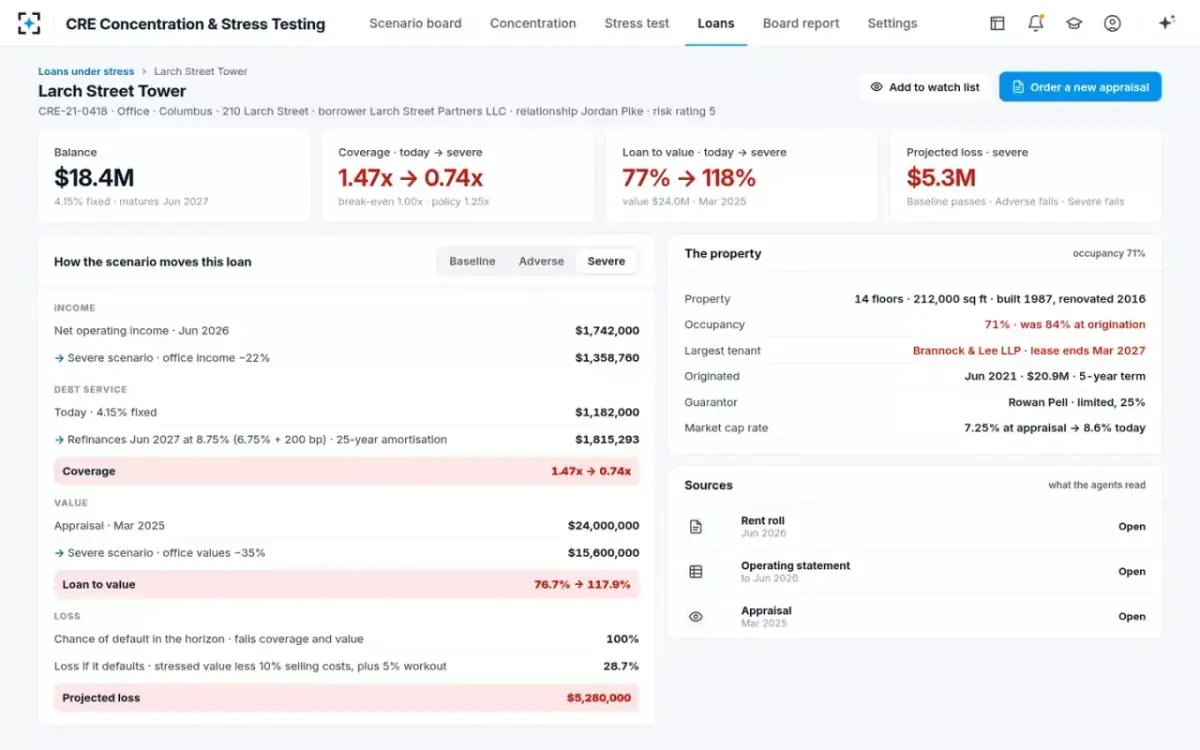
Task: Click the $1,182,000 debt service value
Action: [607, 412]
